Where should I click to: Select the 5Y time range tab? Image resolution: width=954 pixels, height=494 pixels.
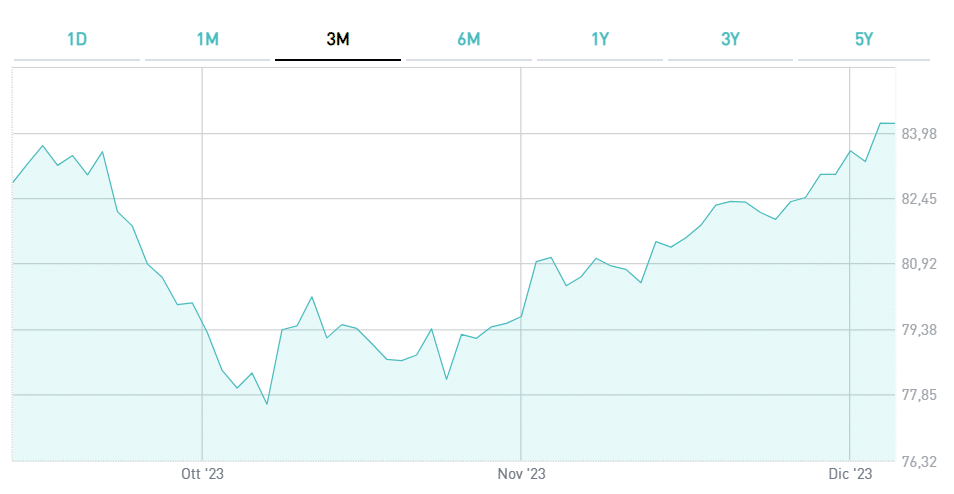[x=864, y=40]
